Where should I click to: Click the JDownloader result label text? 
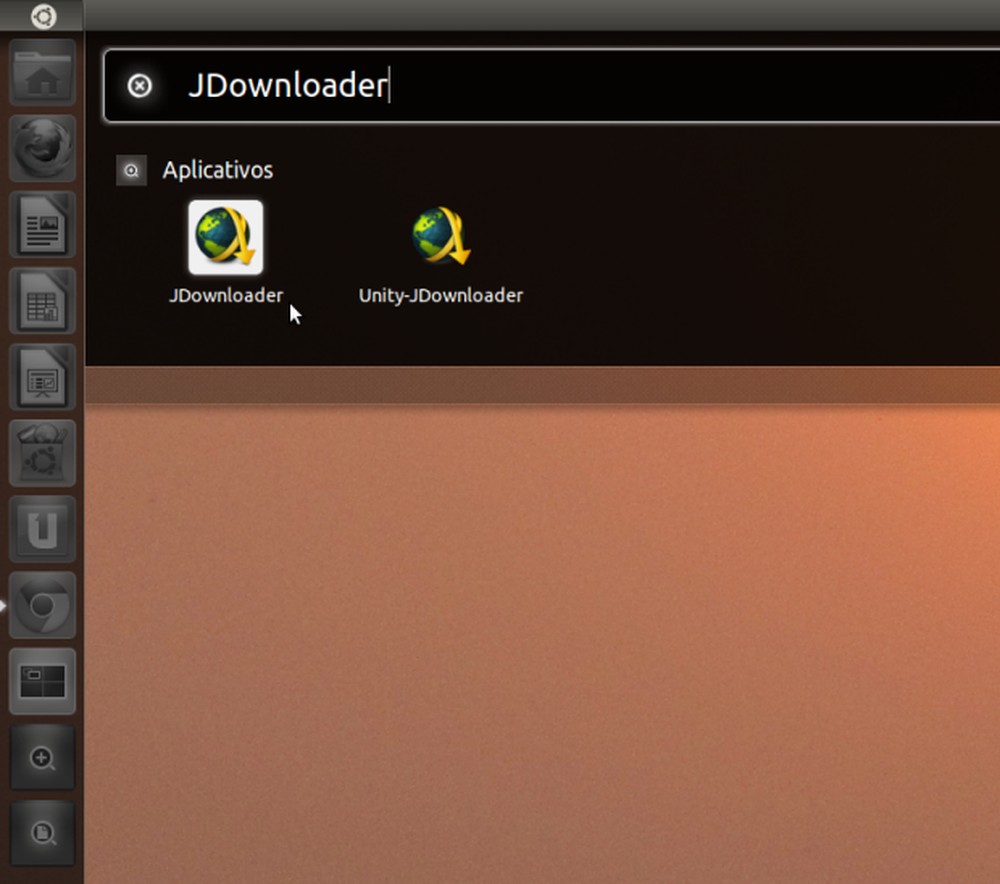[225, 295]
